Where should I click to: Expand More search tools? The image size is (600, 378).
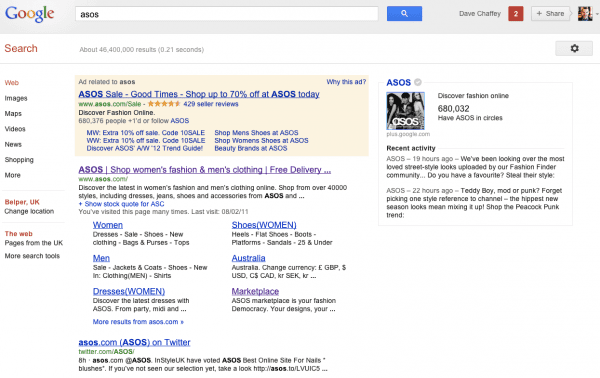pyautogui.click(x=32, y=256)
